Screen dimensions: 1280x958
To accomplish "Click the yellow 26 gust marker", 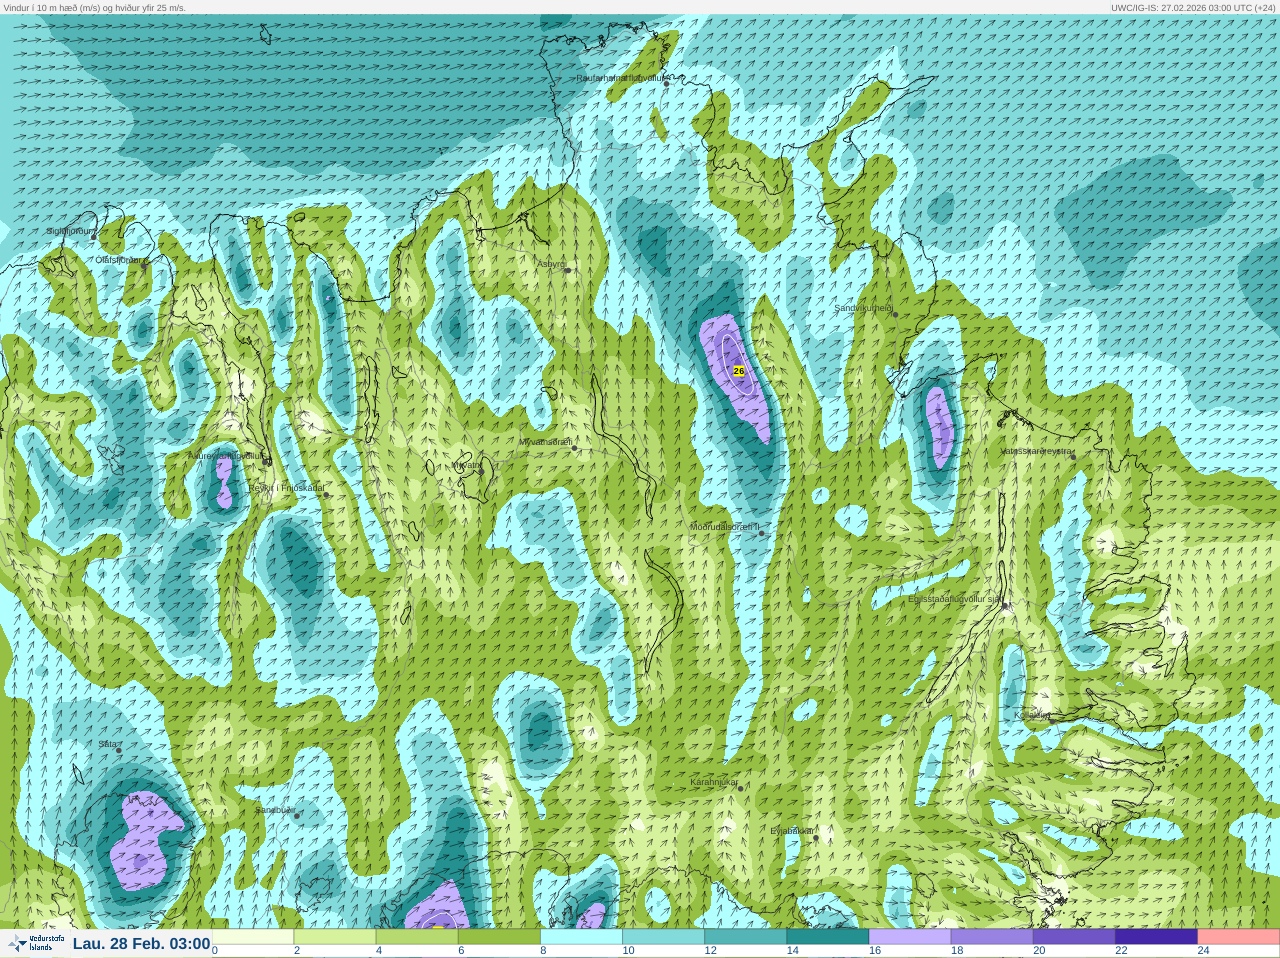I will coord(739,371).
